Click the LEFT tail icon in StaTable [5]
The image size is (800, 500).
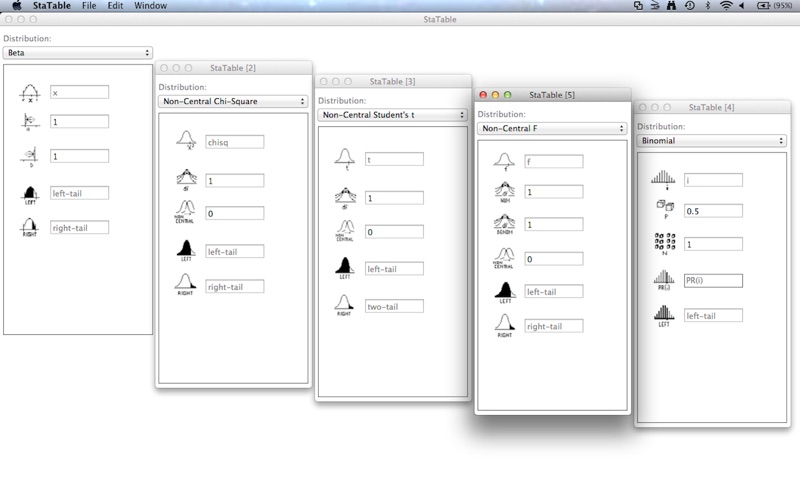point(505,292)
